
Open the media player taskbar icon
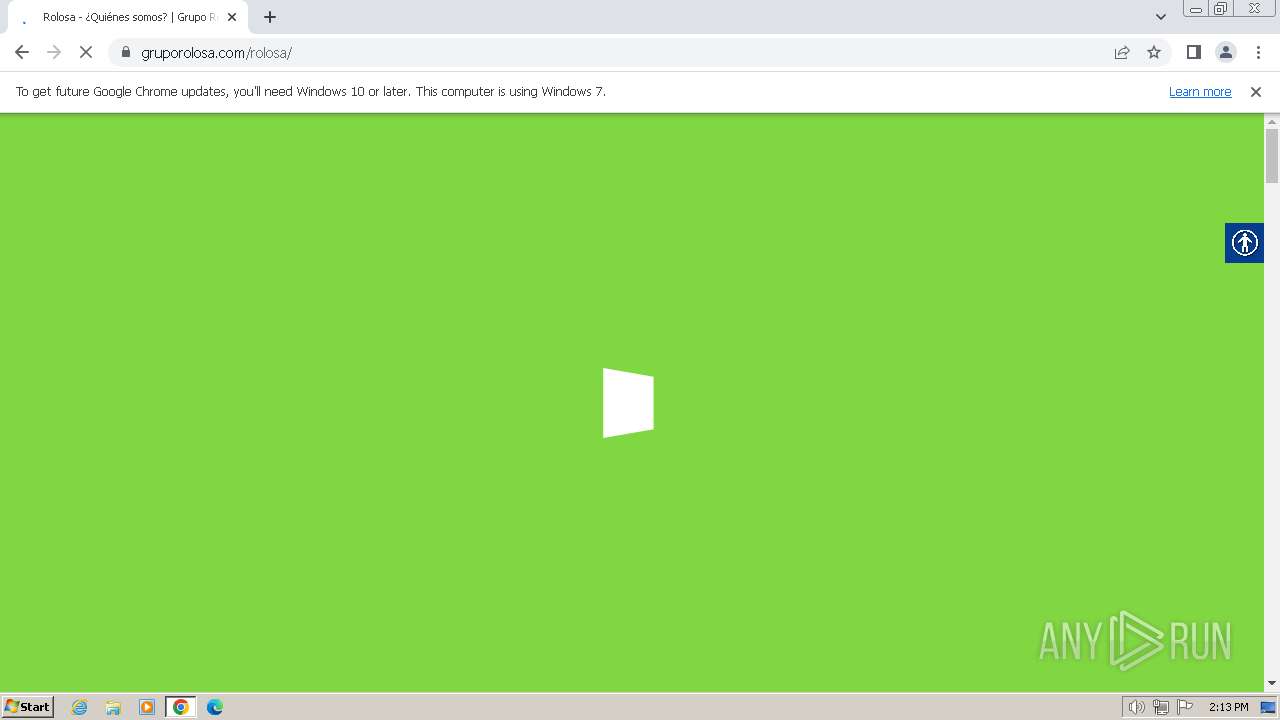coord(147,707)
